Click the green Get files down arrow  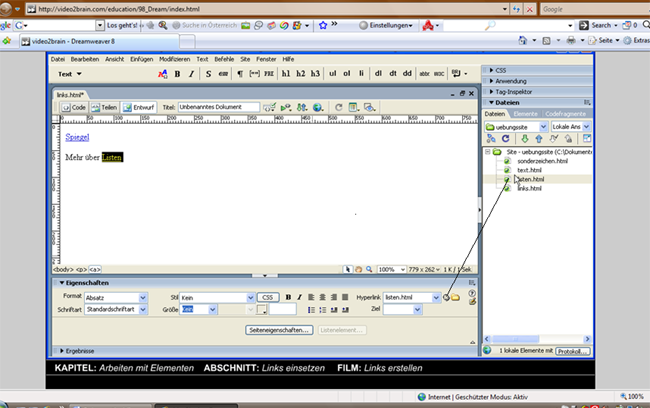coord(524,138)
